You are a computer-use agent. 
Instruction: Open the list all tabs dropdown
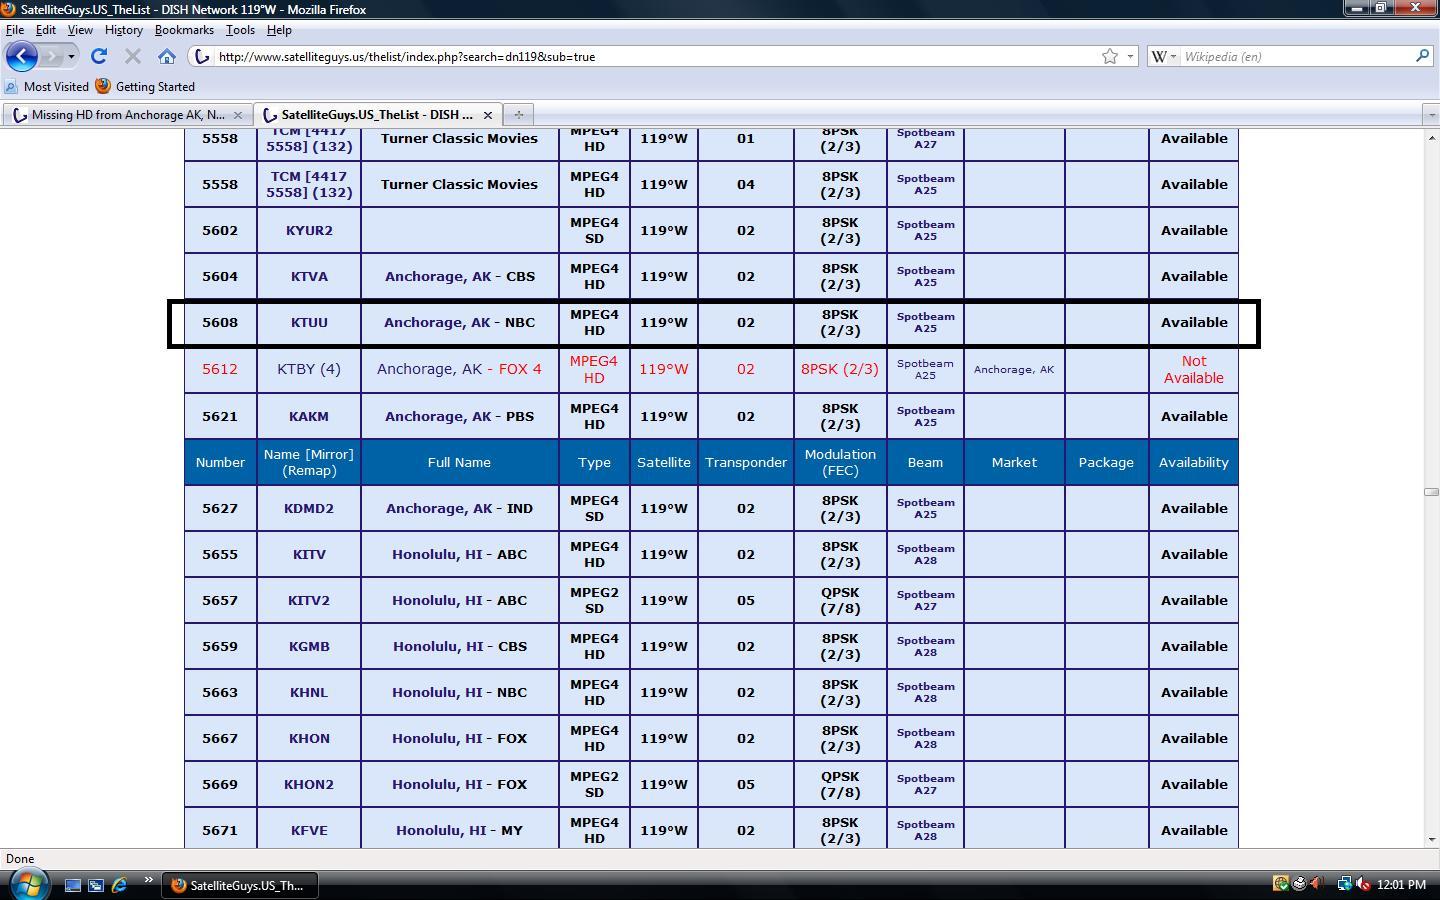point(1430,115)
